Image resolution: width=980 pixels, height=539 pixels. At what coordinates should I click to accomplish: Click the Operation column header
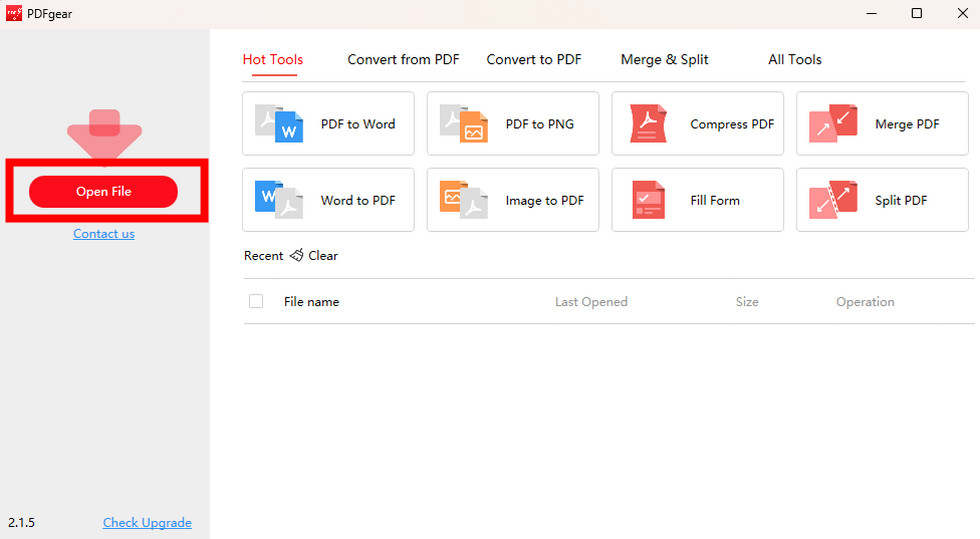[x=865, y=301]
